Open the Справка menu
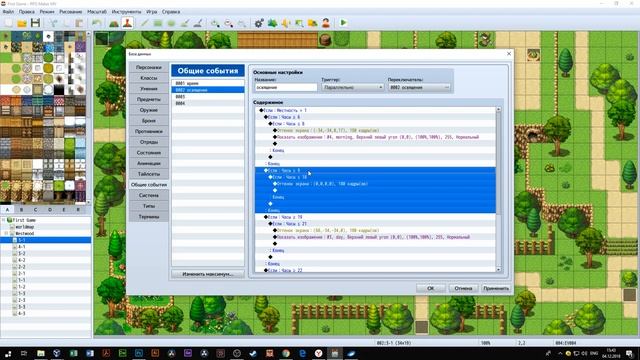640x360 pixels. (171, 12)
